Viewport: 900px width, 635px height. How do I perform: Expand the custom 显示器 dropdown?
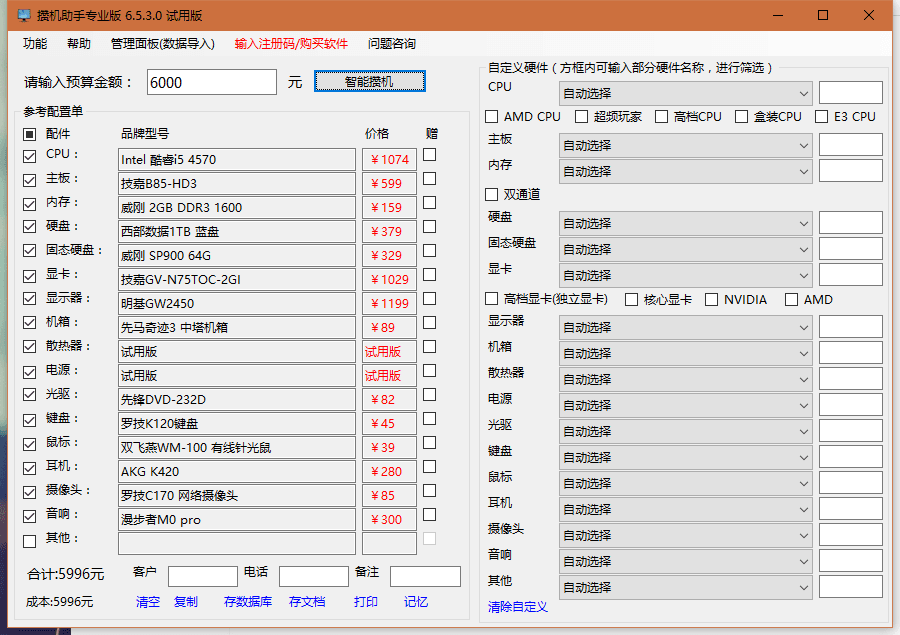tap(686, 328)
